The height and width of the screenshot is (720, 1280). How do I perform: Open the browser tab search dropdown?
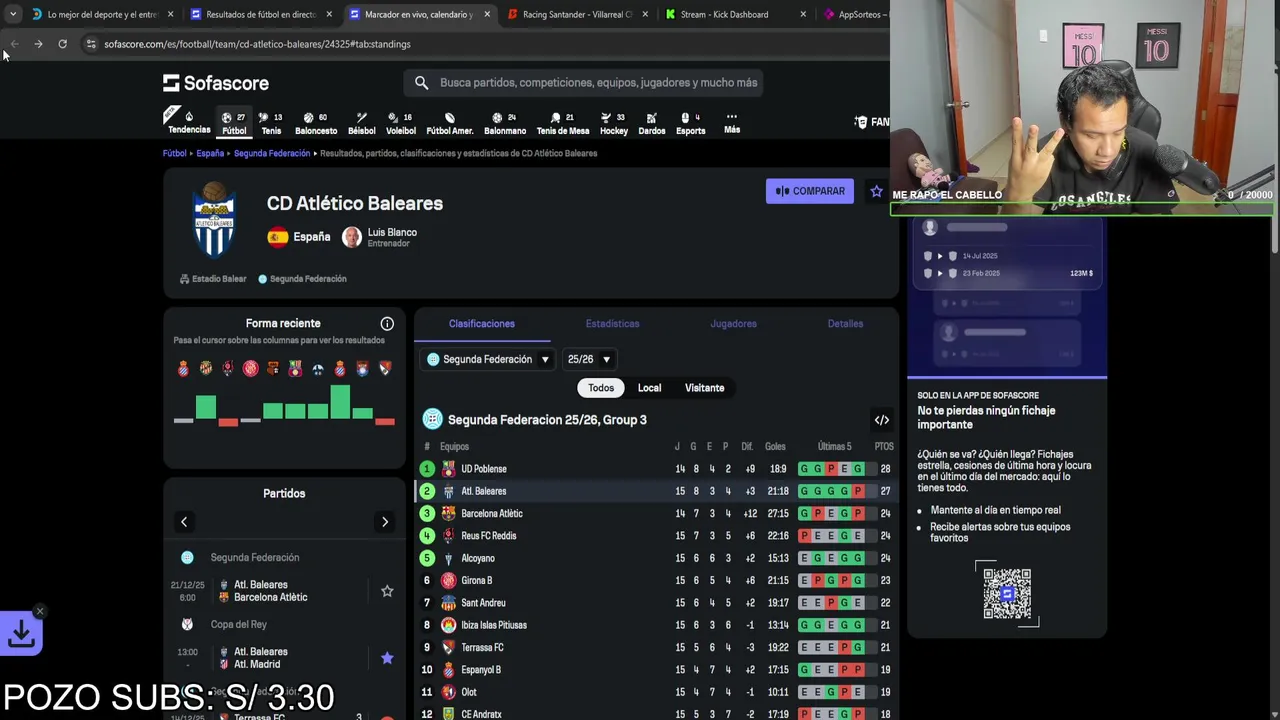(12, 14)
